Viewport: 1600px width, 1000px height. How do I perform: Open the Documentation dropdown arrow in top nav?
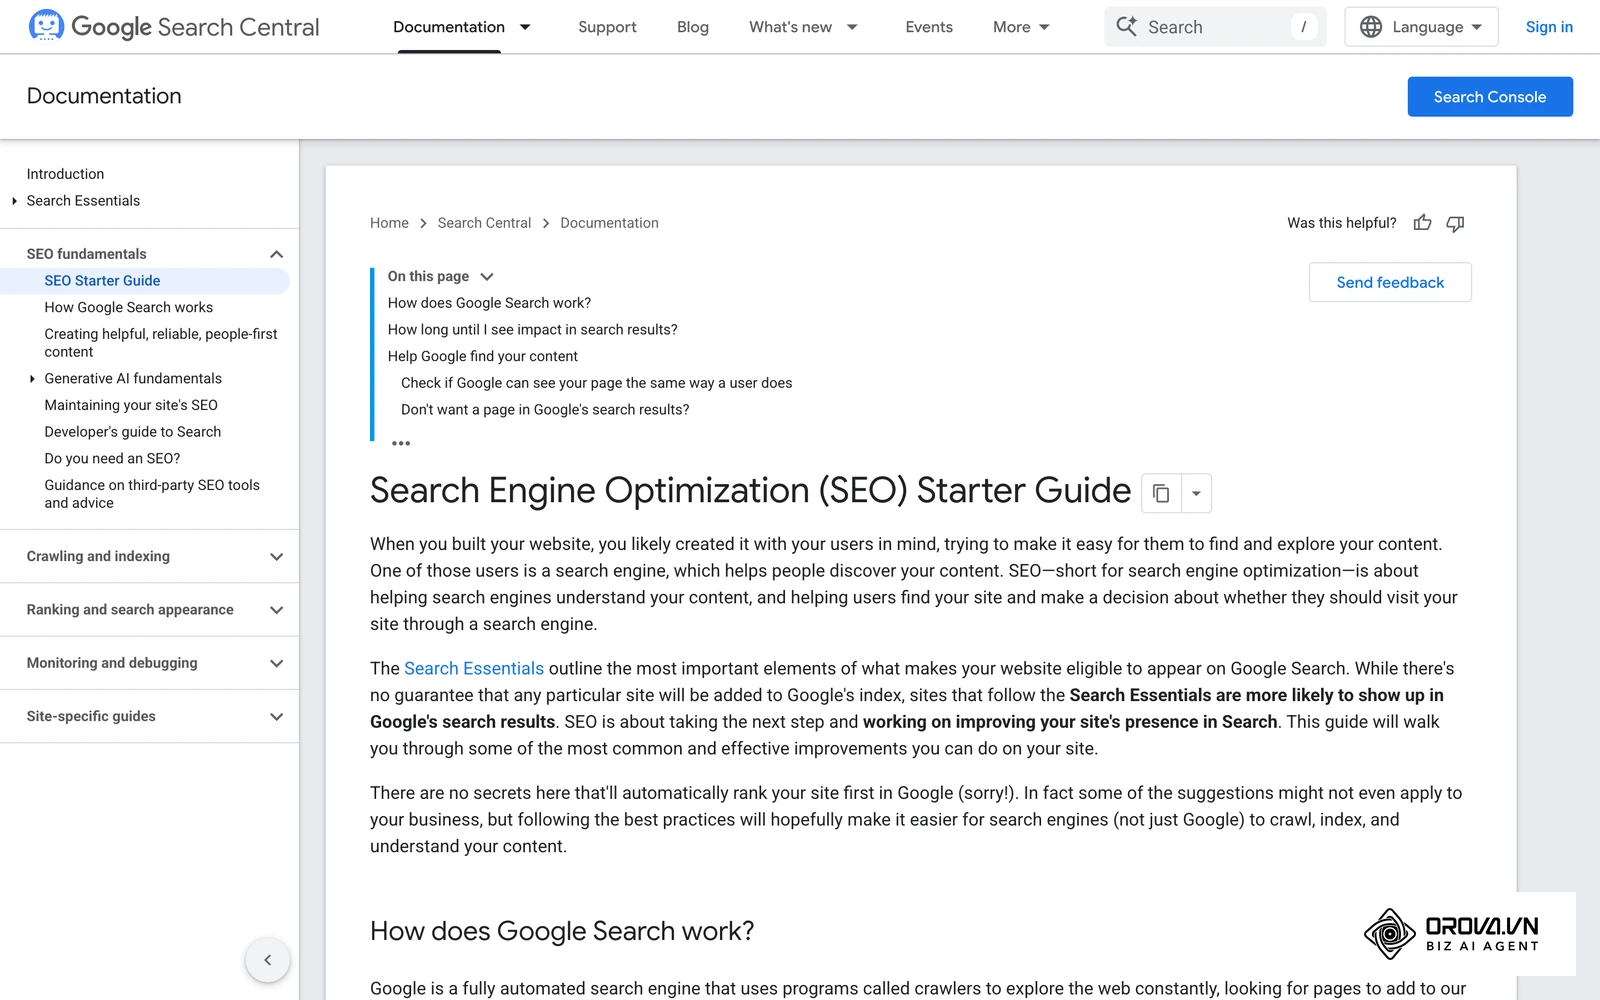click(525, 27)
